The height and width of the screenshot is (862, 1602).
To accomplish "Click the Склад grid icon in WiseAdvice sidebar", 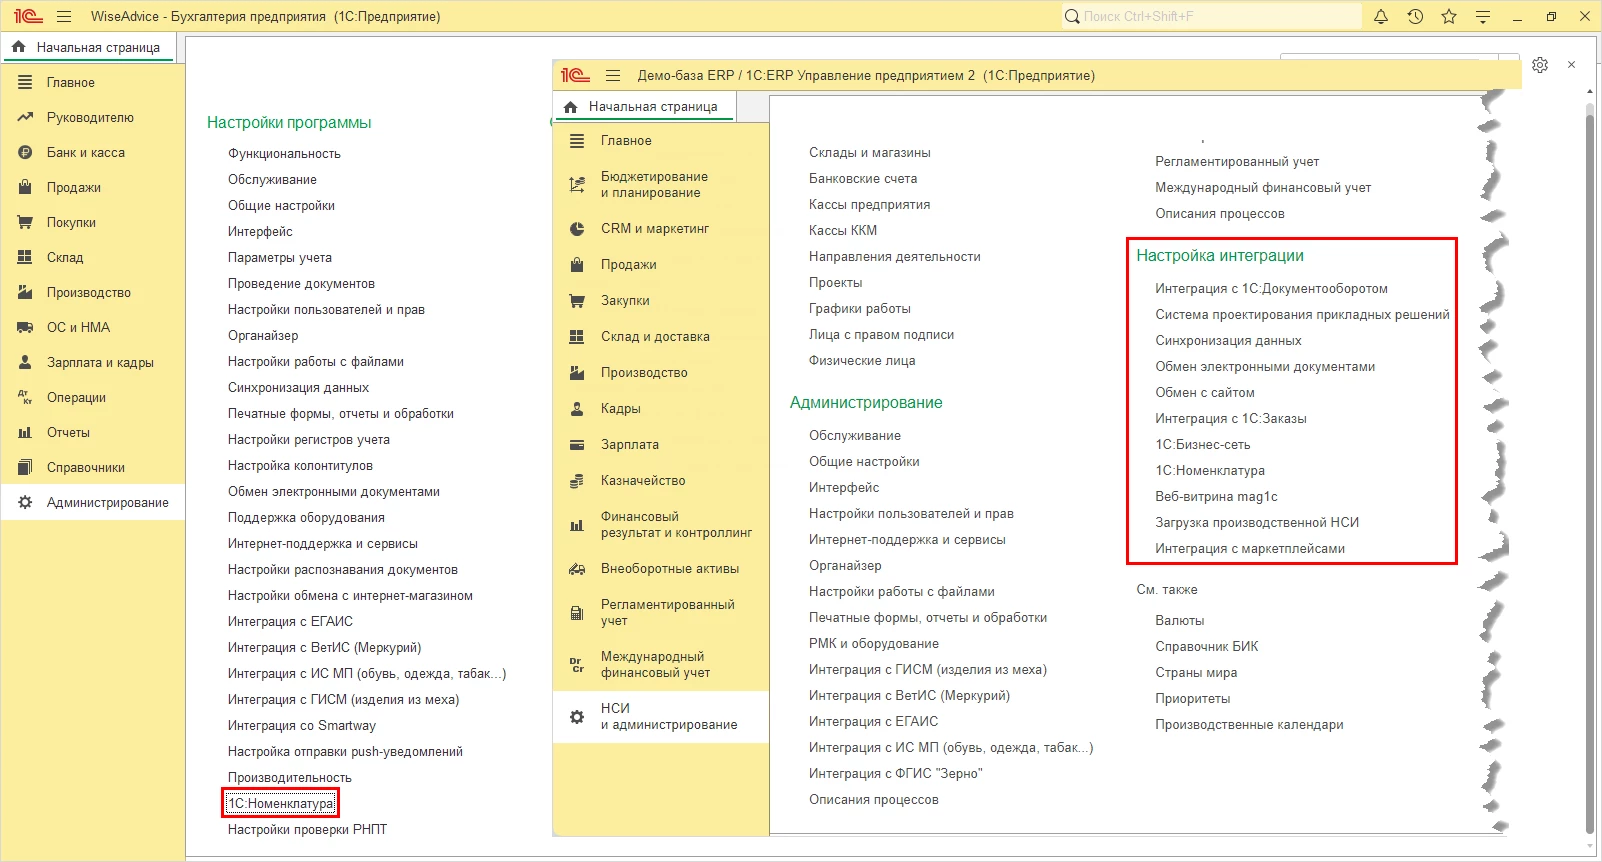I will tap(25, 258).
